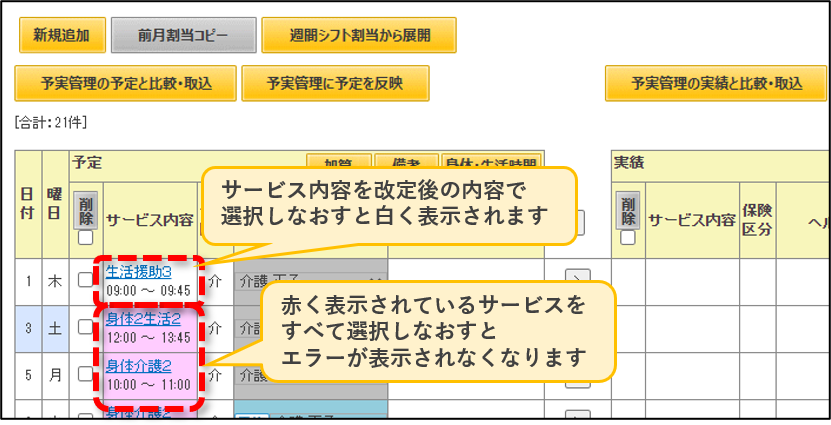This screenshot has width=831, height=425.
Task: Check the row checkbox for day 1 木
Action: click(x=85, y=280)
